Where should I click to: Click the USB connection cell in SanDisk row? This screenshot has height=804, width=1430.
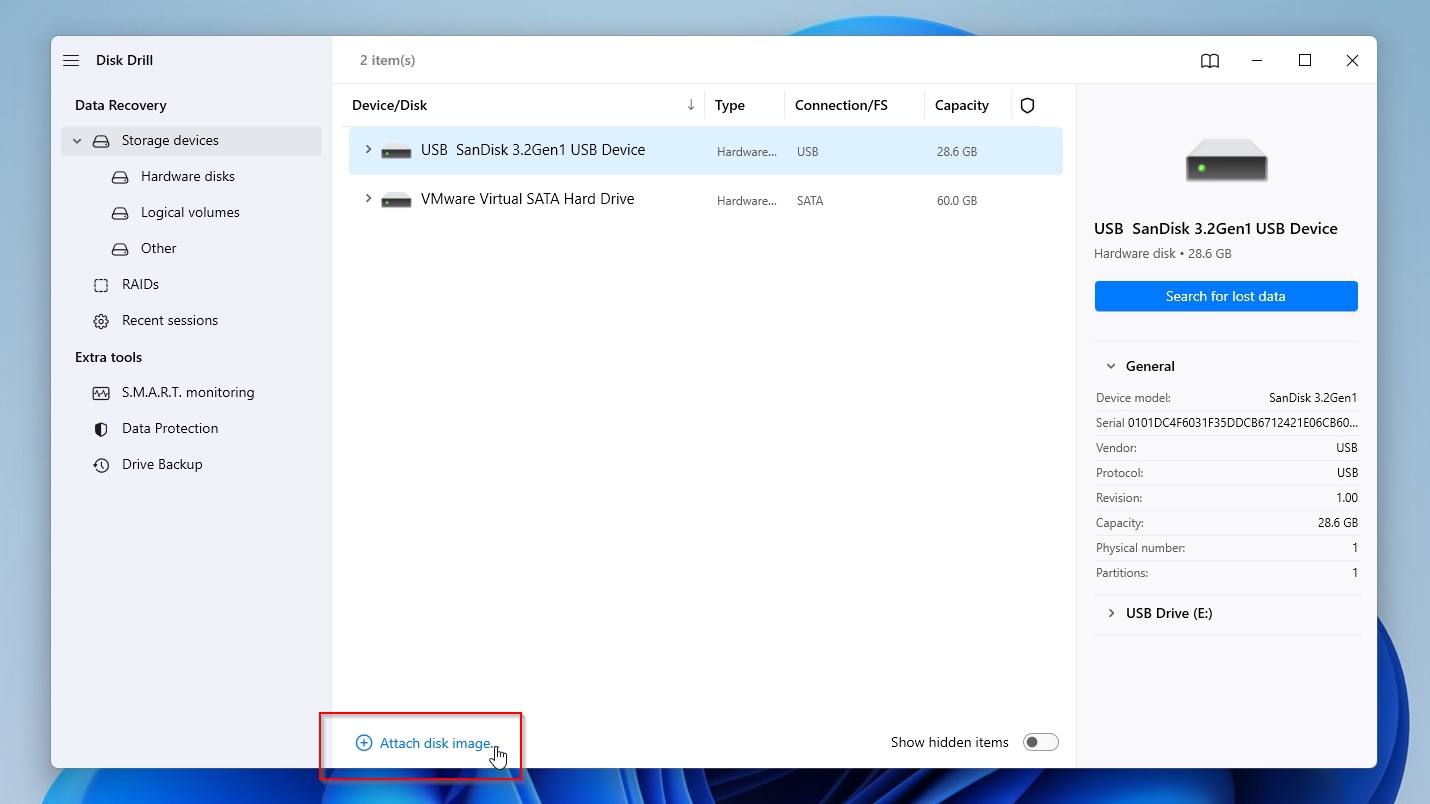point(808,152)
